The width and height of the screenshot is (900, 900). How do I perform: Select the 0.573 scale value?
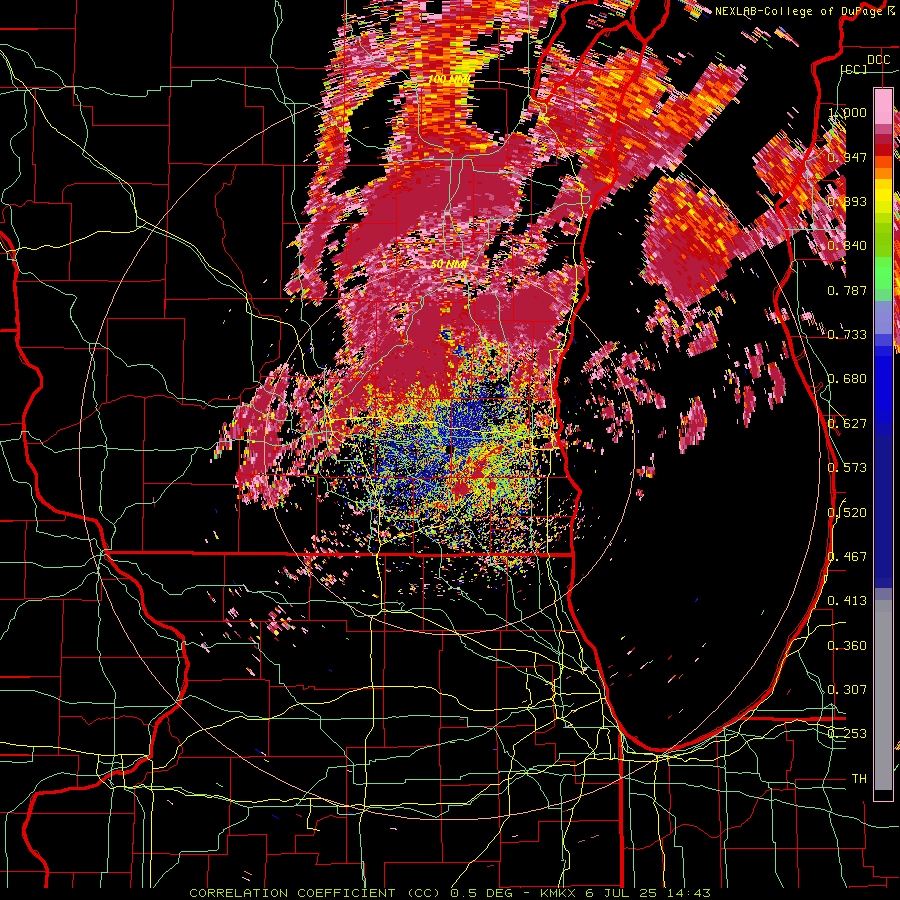[847, 468]
